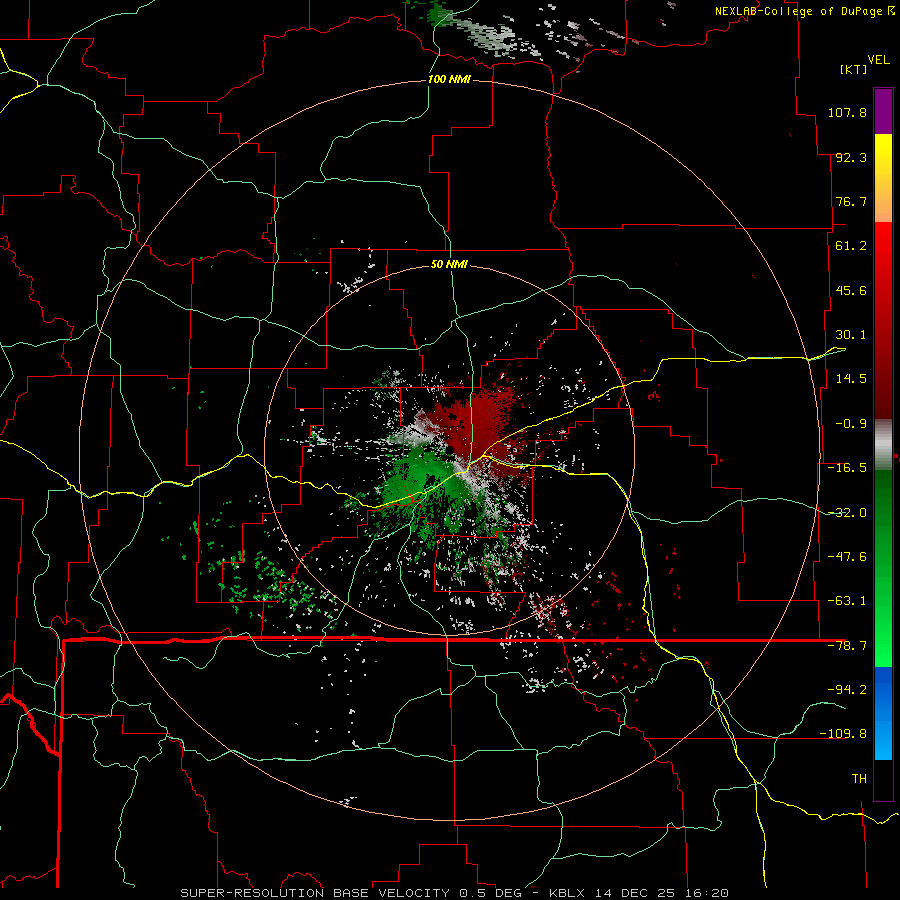Click the 76.7 velocity scale value
The width and height of the screenshot is (900, 900).
click(851, 201)
